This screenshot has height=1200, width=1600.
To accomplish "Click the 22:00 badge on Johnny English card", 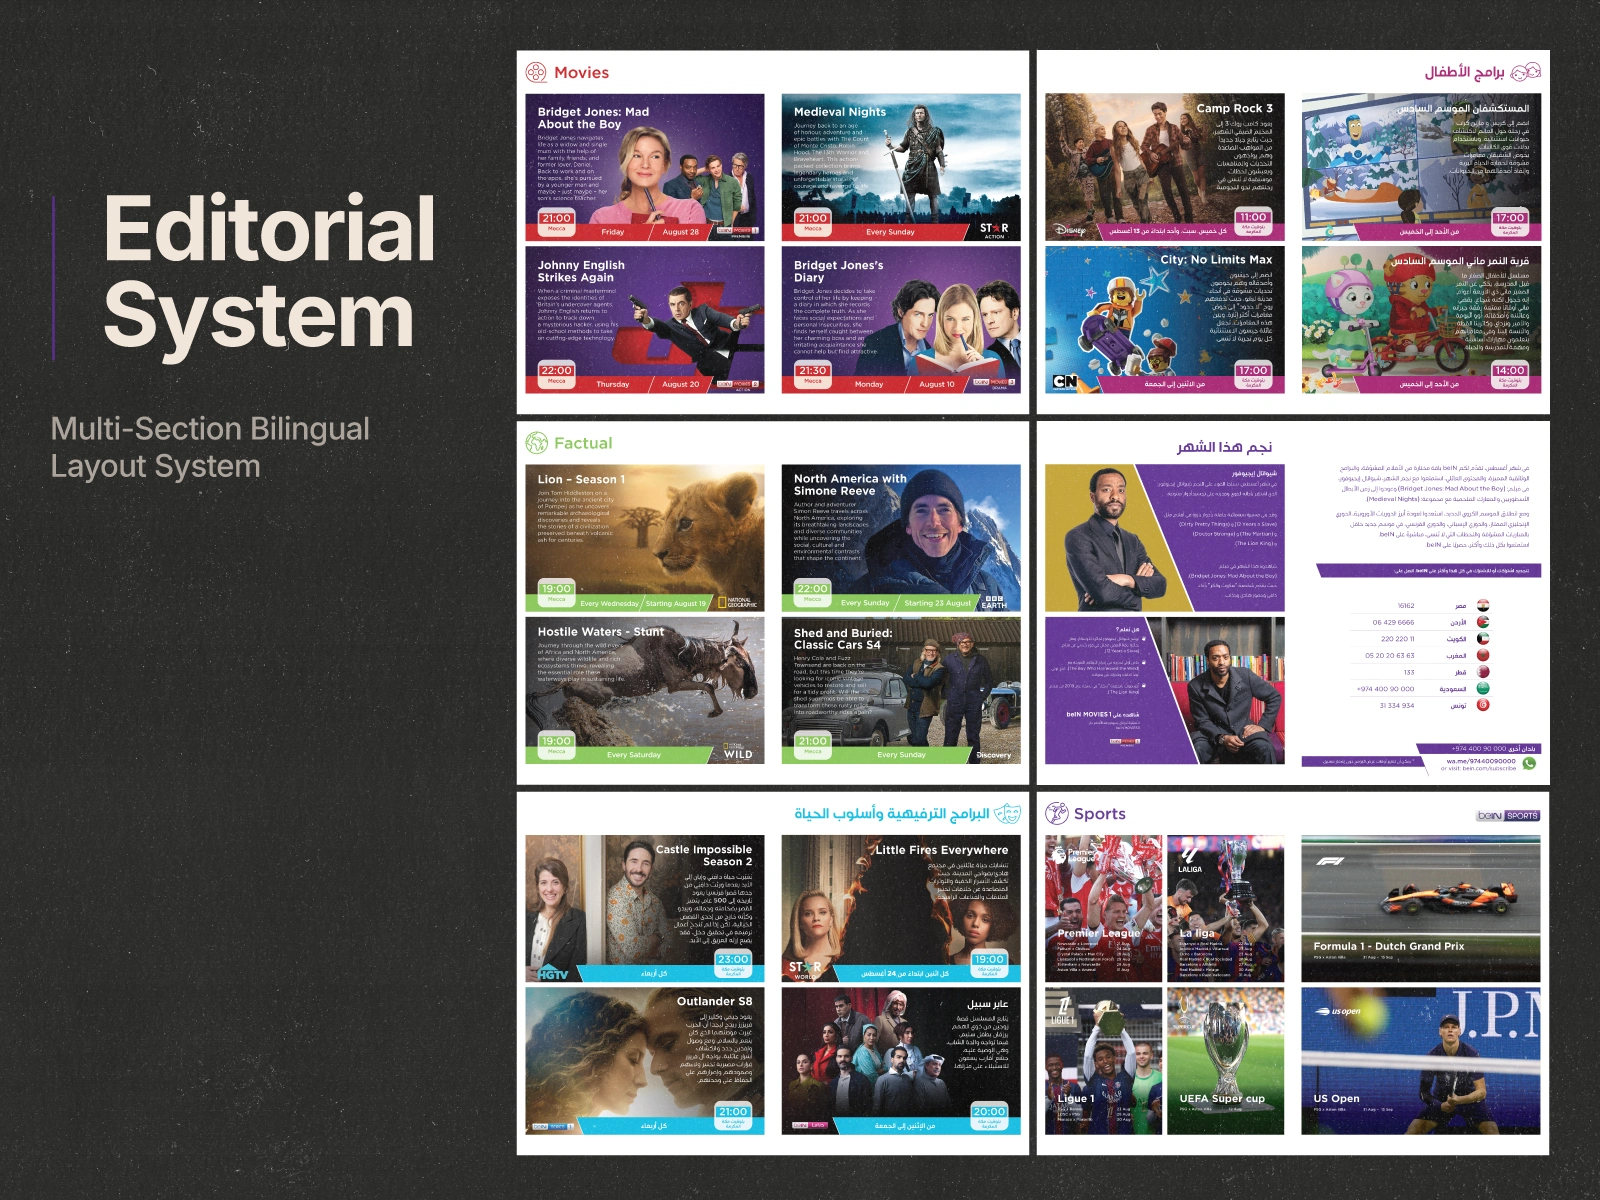I will click(x=557, y=373).
